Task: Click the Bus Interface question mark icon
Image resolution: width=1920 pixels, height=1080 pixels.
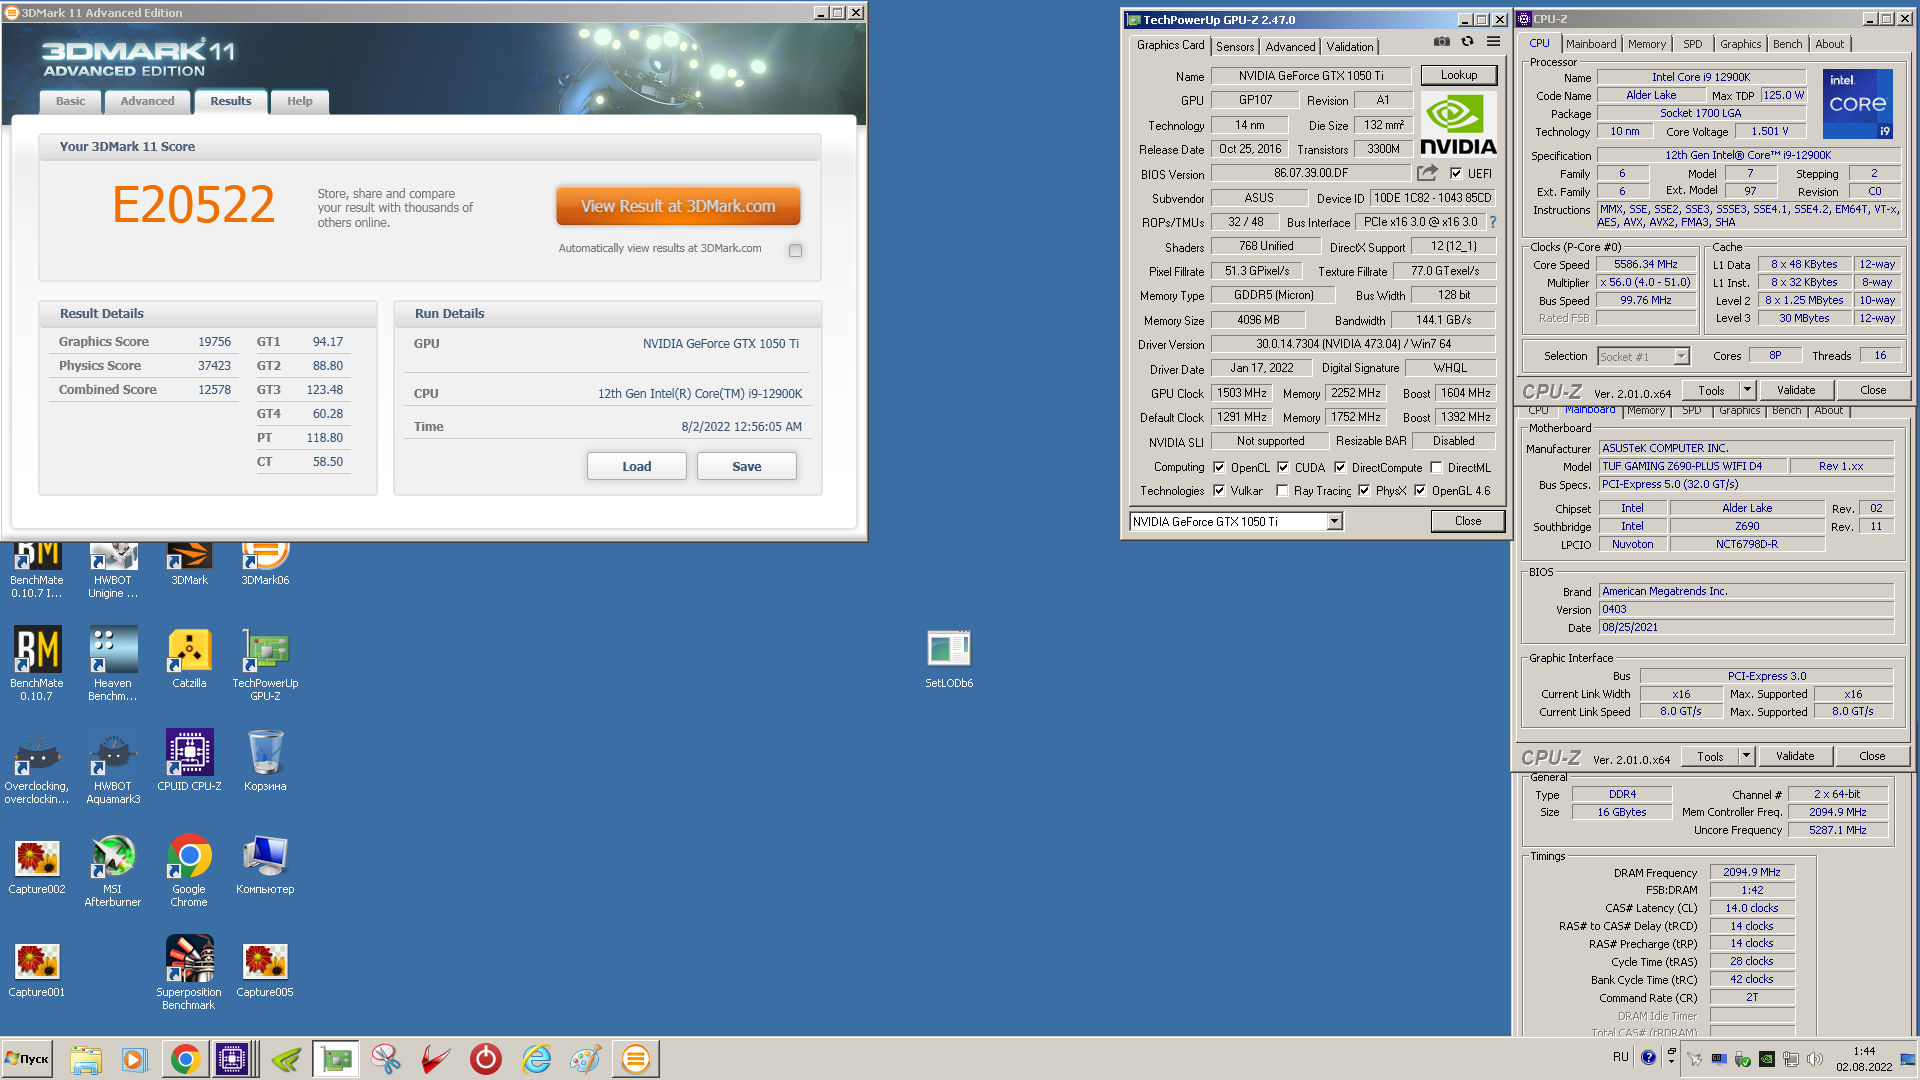Action: click(1493, 222)
